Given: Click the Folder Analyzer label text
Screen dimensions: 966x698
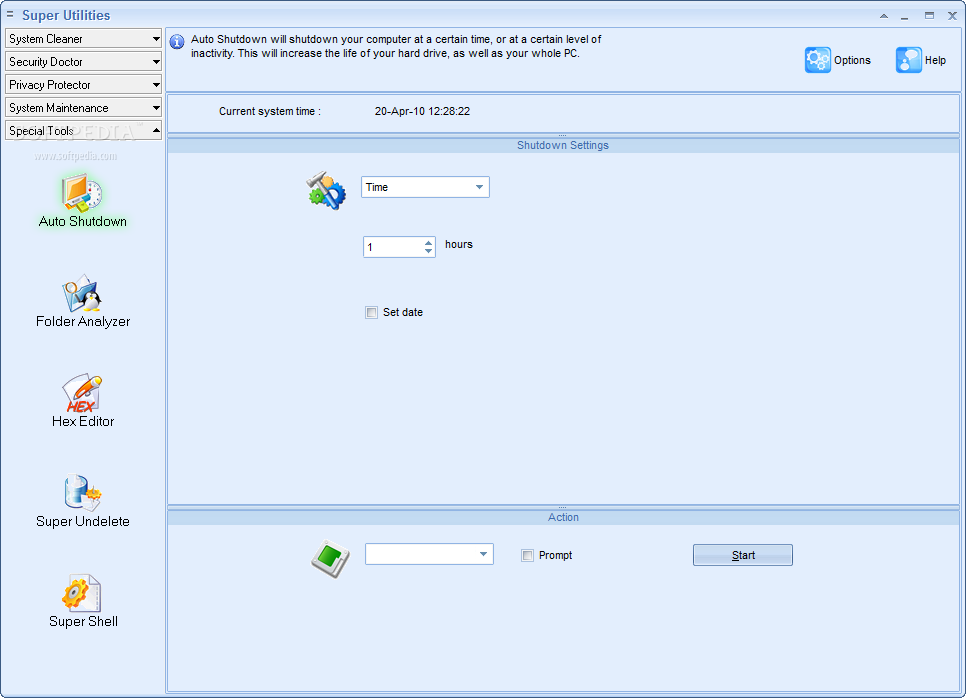Looking at the screenshot, I should click(x=83, y=322).
